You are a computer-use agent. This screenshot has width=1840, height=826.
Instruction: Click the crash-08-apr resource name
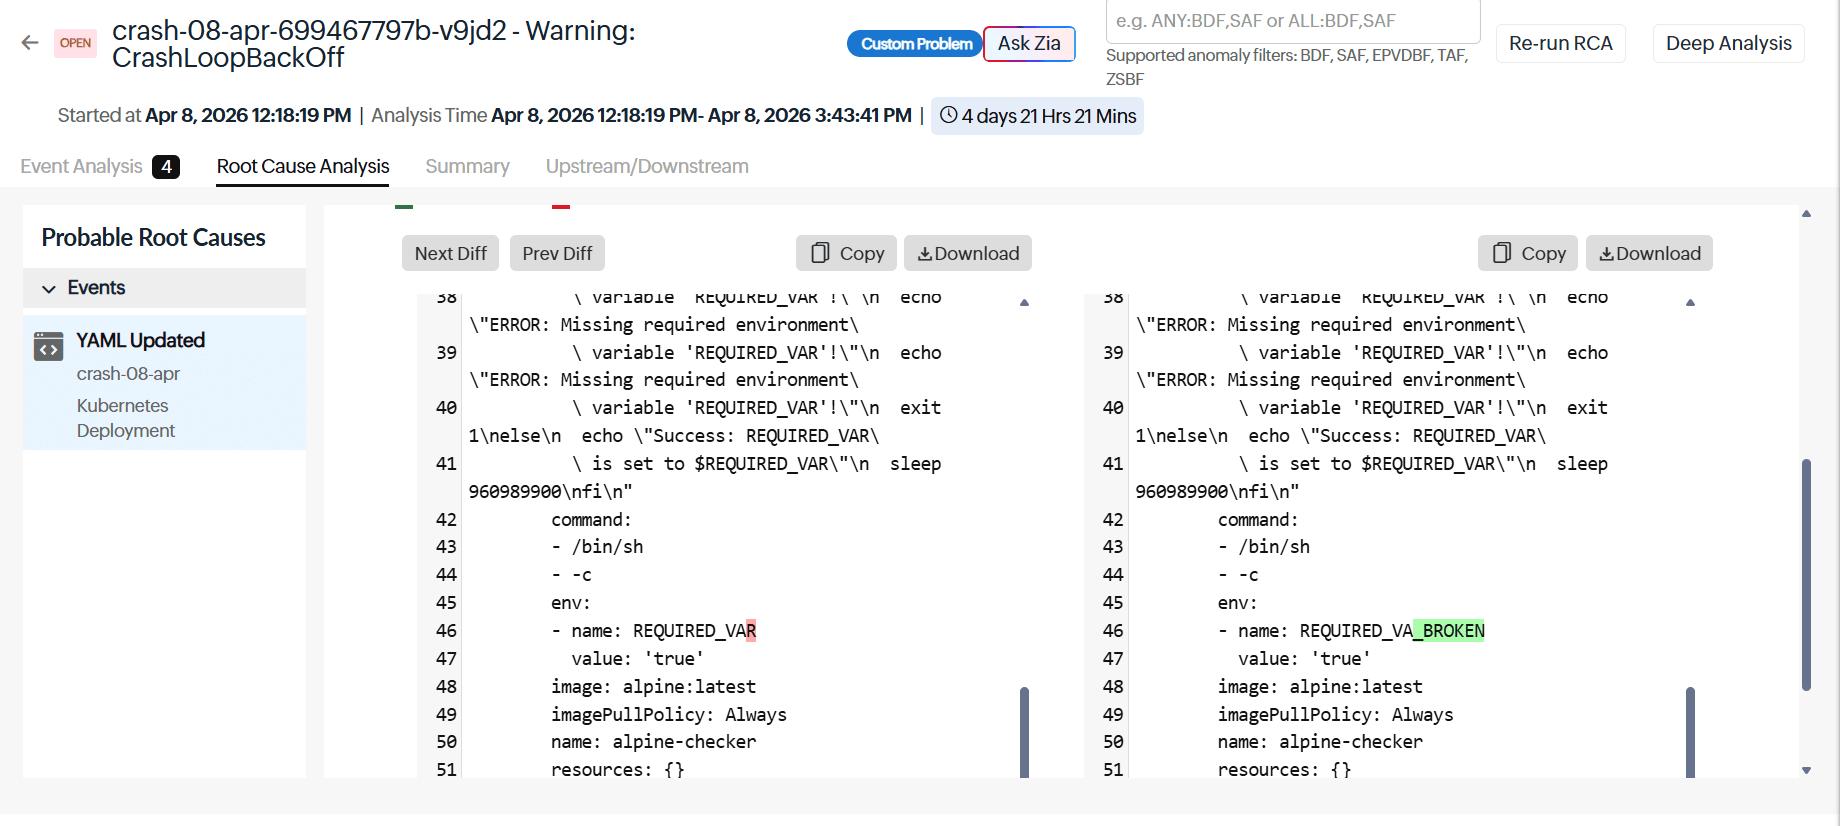[x=128, y=374]
